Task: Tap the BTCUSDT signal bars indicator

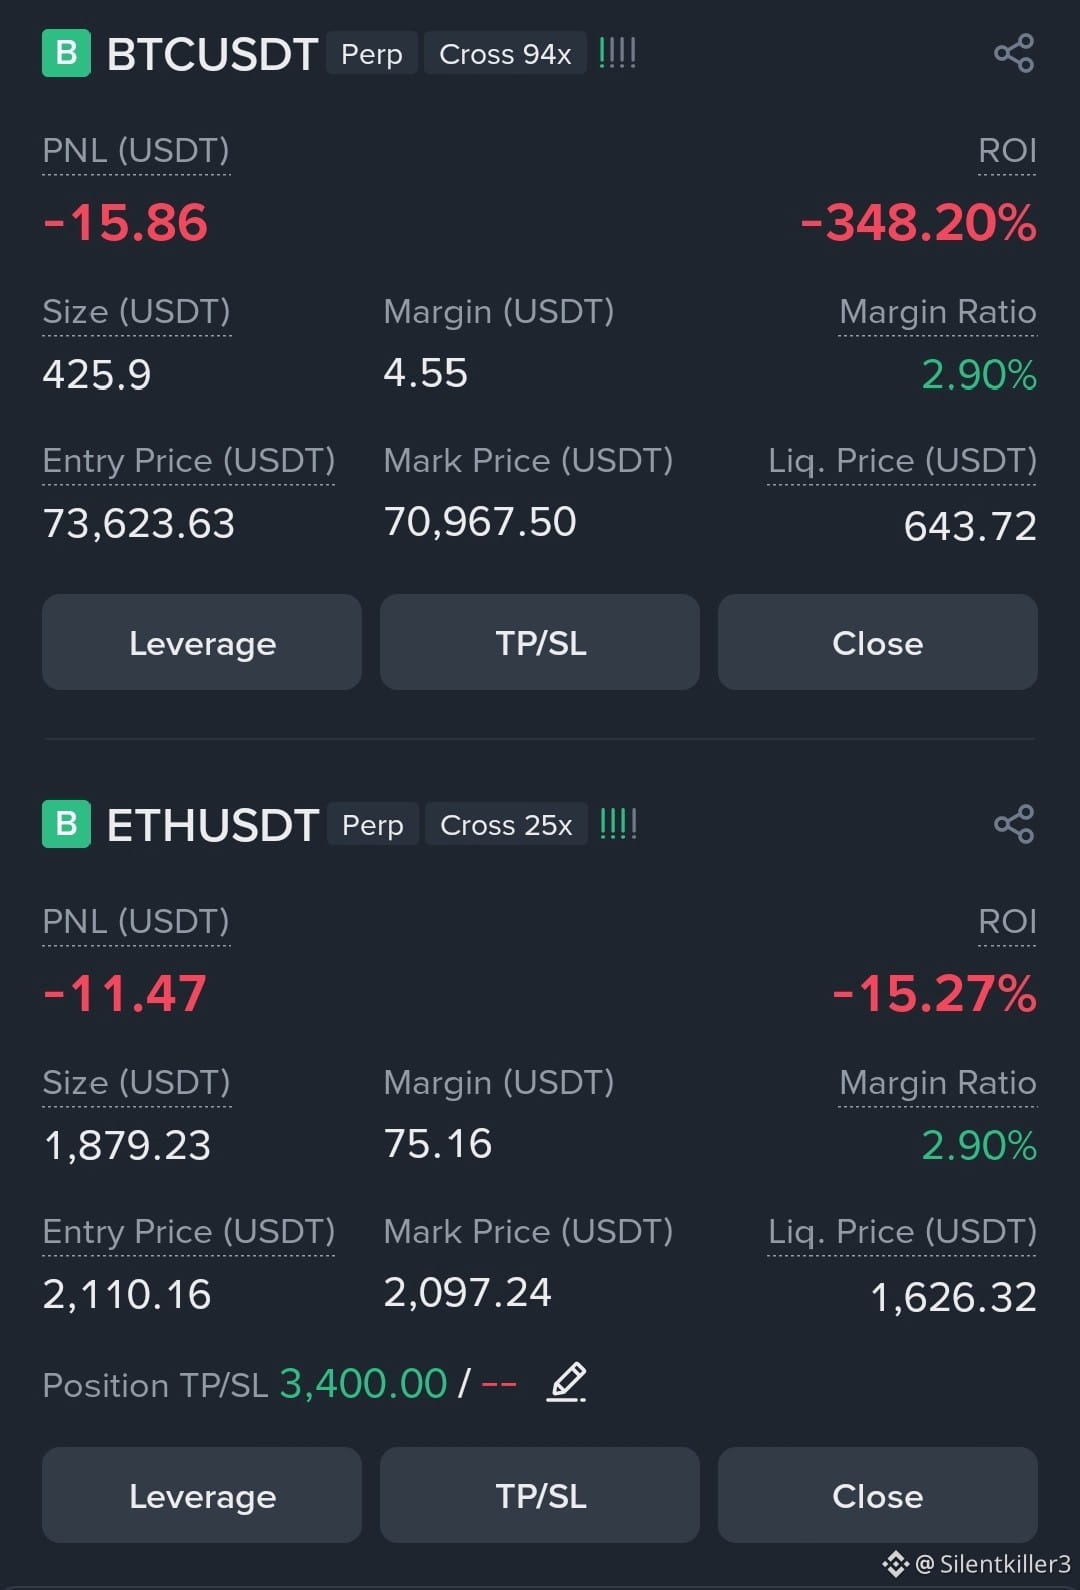Action: (x=617, y=52)
